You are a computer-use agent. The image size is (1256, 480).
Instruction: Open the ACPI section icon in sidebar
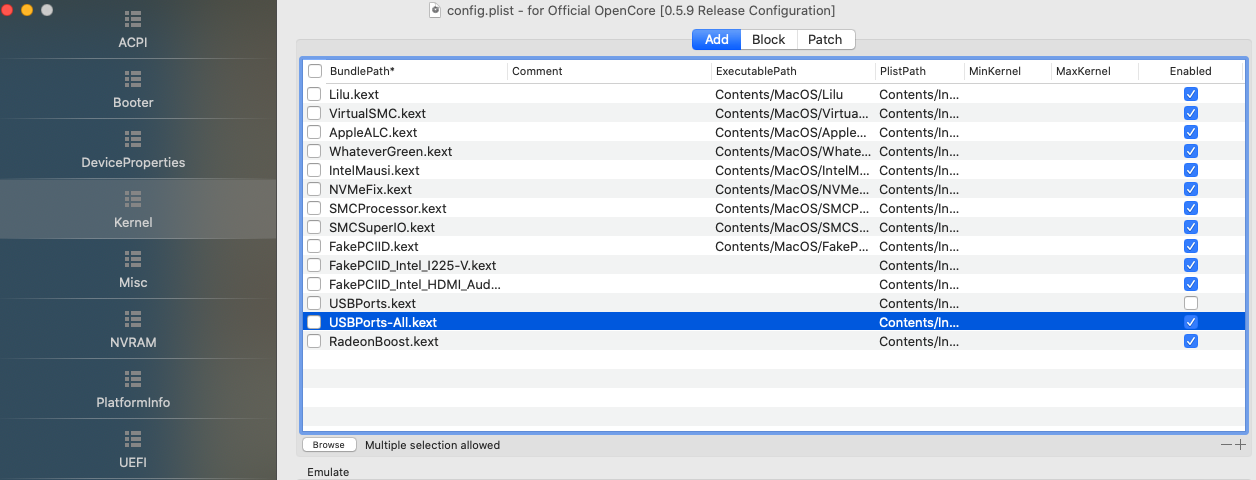(x=132, y=20)
